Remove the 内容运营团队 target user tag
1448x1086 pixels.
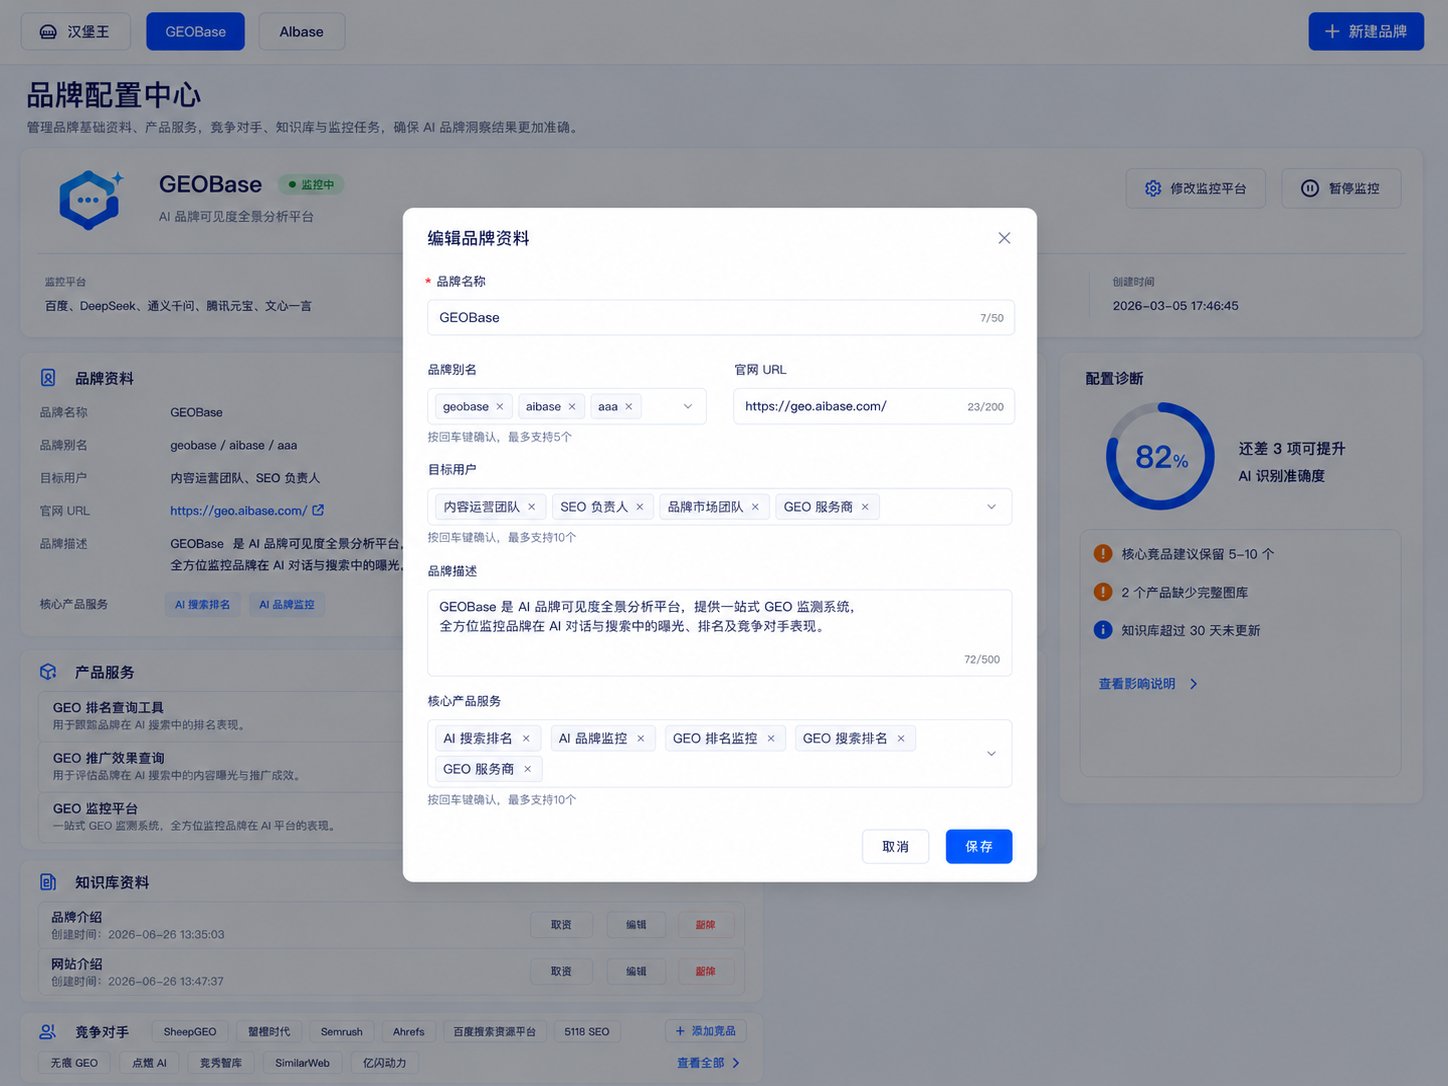tap(532, 507)
